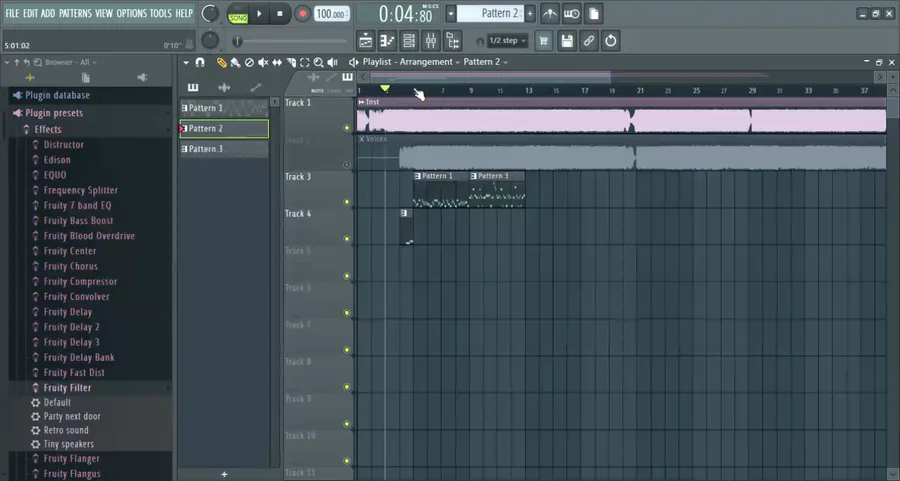Screen dimensions: 900x481
Task: Click the transport Stop button
Action: pos(280,13)
